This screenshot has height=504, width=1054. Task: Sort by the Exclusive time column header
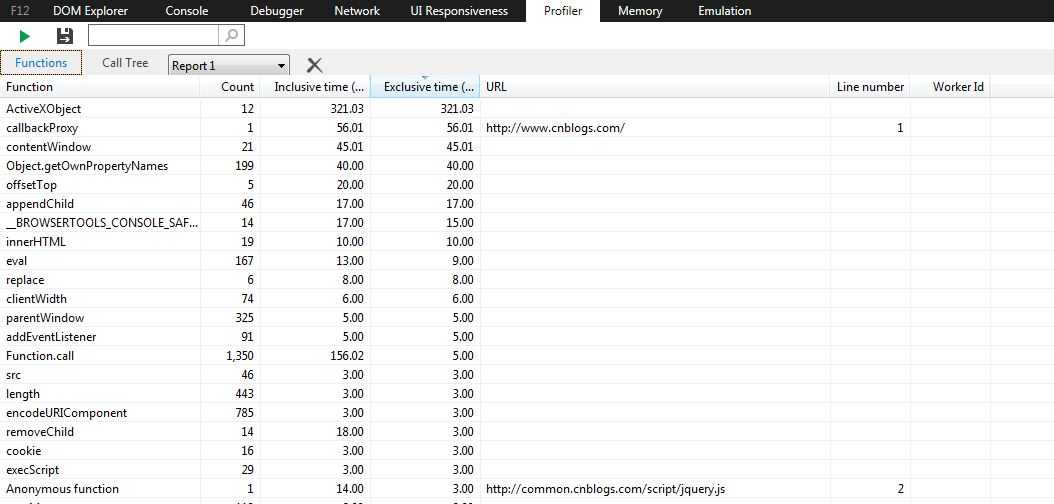(425, 87)
